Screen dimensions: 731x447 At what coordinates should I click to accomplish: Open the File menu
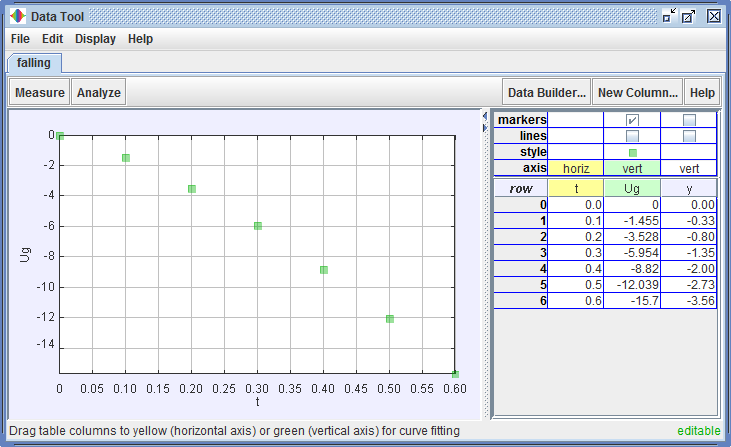coord(20,39)
